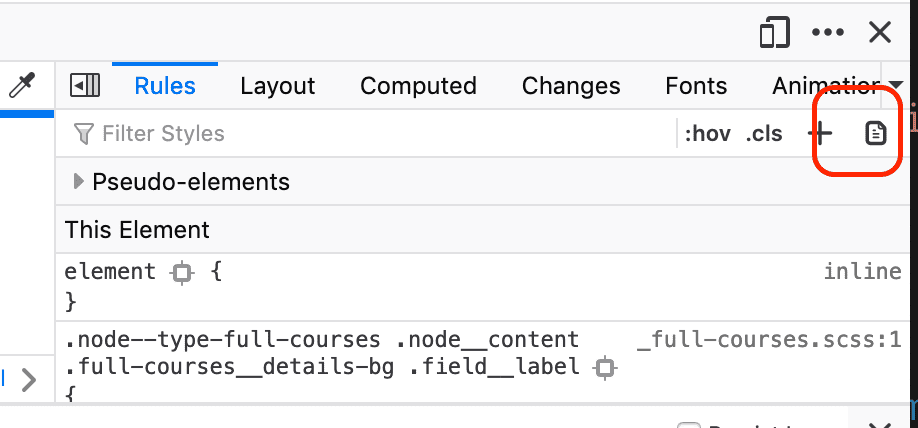
Task: Toggle the 3-pane inspector view icon
Action: point(85,86)
